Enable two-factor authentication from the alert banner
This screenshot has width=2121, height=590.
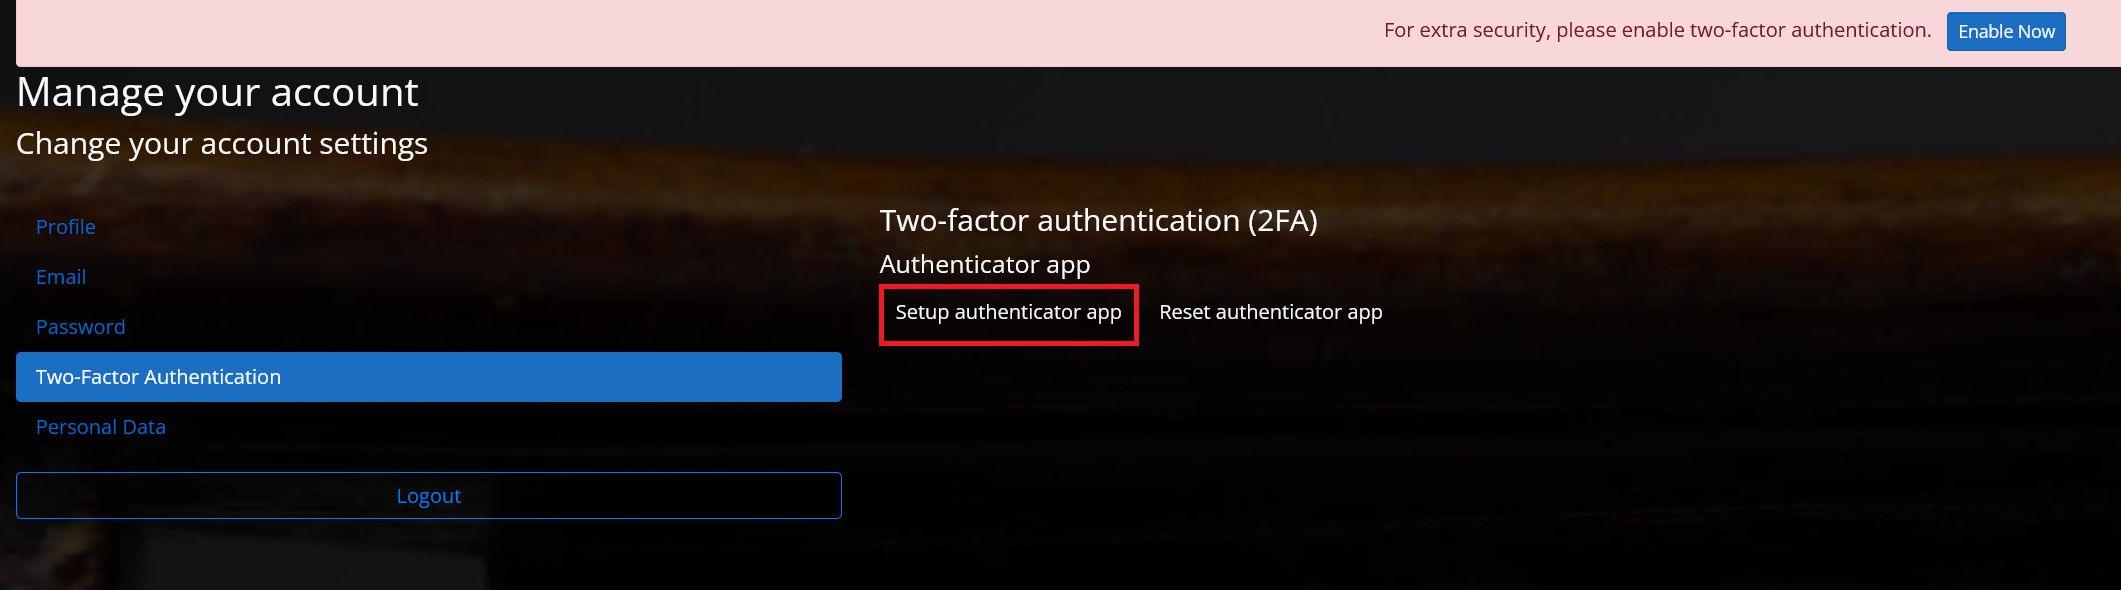[x=2005, y=32]
